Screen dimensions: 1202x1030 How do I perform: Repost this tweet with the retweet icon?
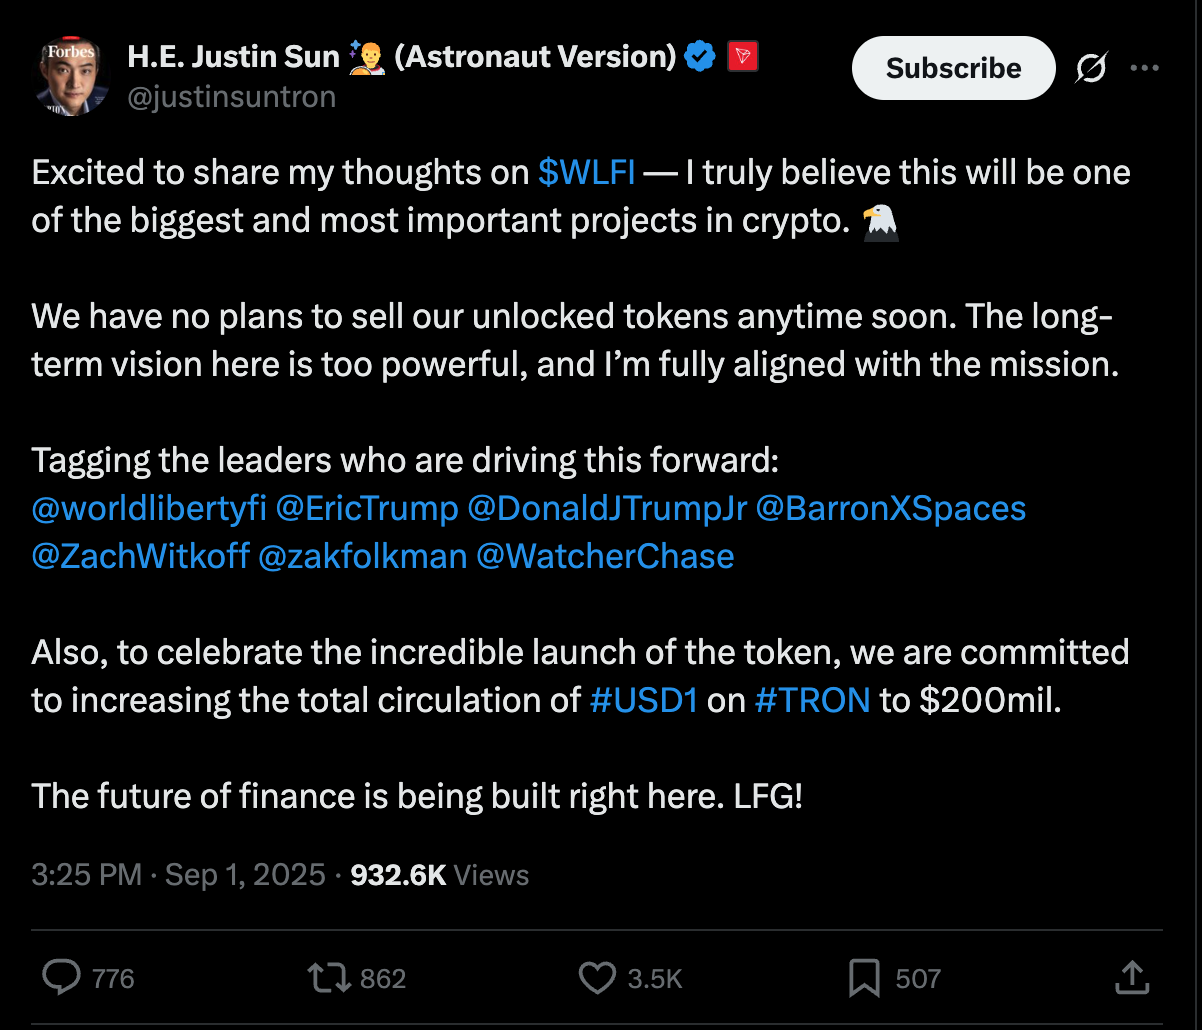(329, 977)
